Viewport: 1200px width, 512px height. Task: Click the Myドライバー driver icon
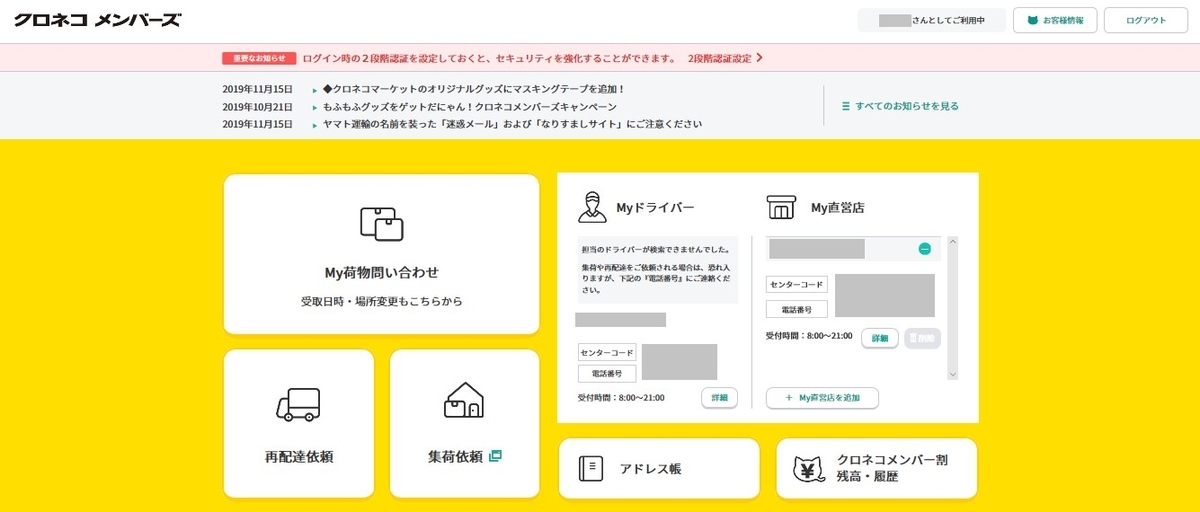[592, 207]
